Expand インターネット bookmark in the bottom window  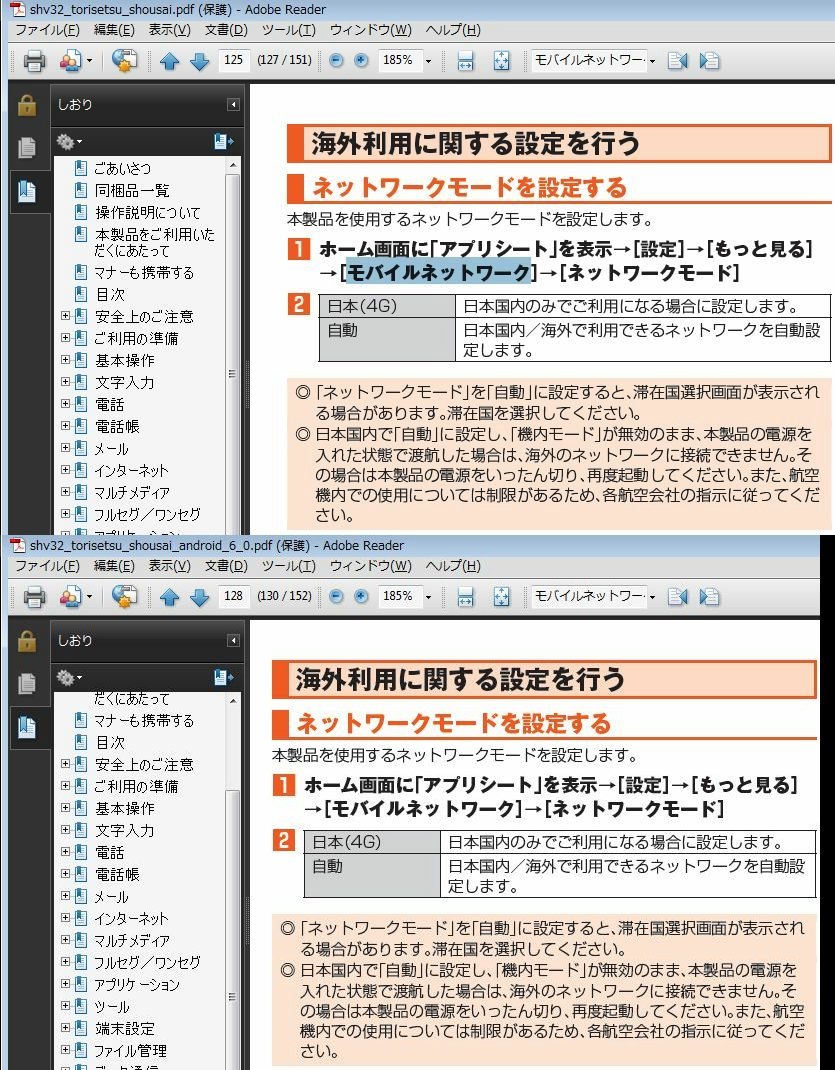(65, 918)
